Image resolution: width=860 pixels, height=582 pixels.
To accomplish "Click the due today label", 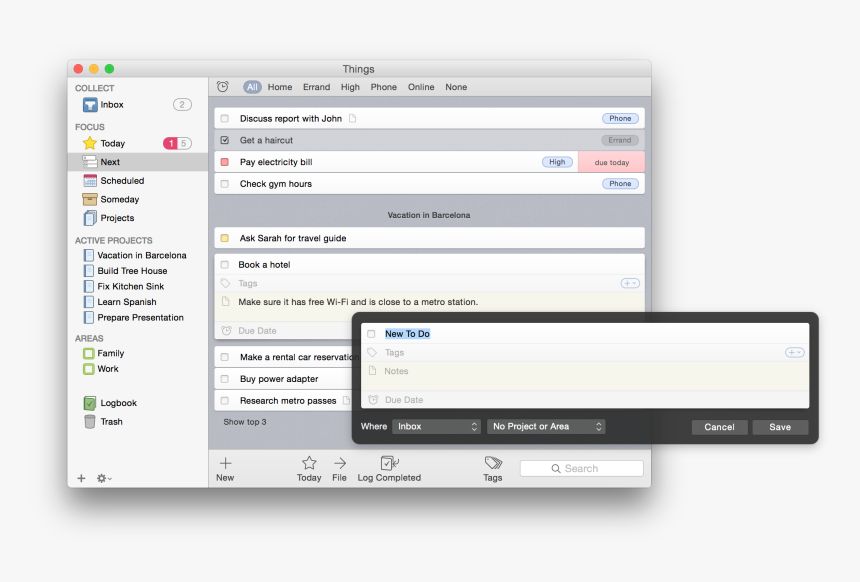I will [612, 162].
